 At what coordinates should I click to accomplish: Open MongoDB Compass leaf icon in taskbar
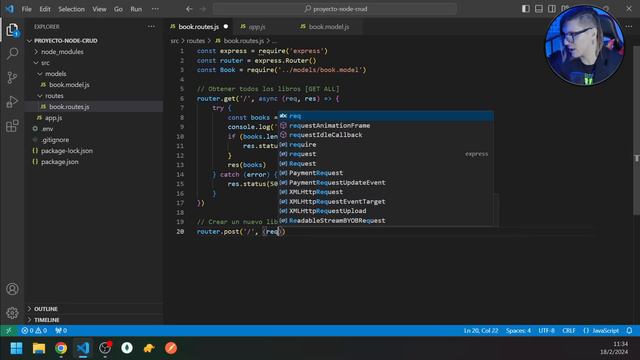click(127, 348)
